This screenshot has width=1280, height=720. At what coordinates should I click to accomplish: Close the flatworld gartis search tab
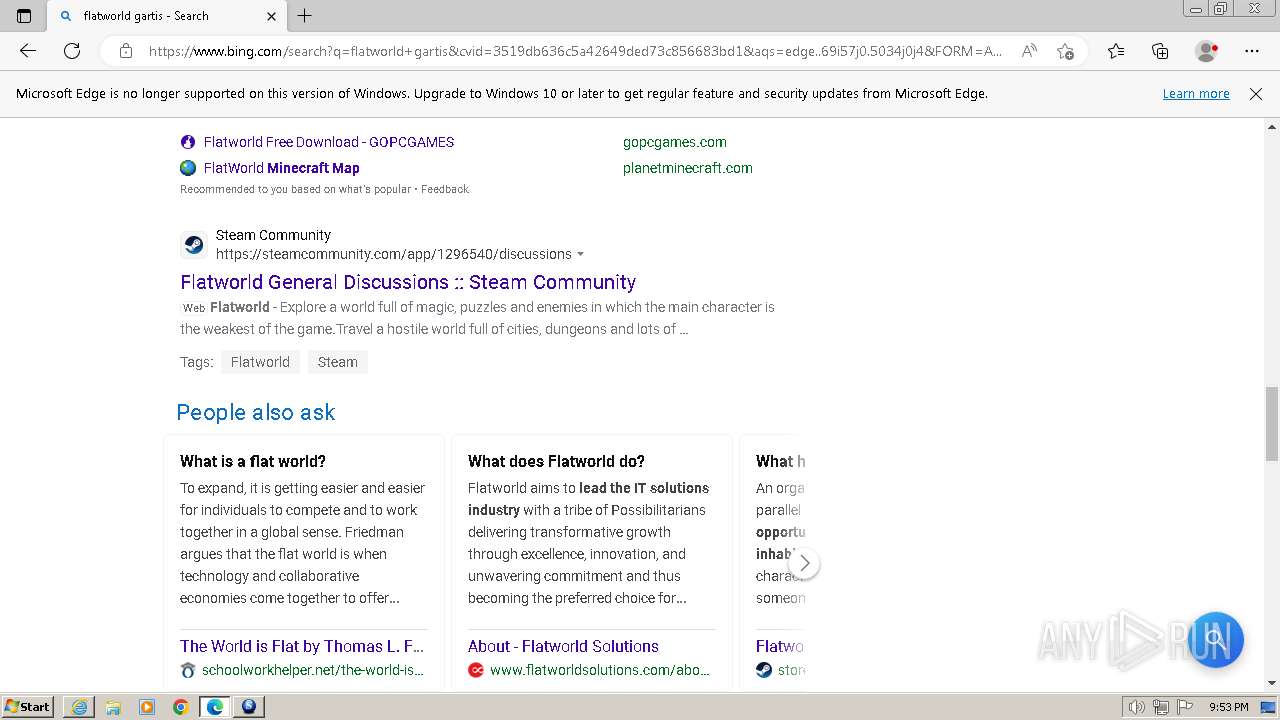coord(271,16)
